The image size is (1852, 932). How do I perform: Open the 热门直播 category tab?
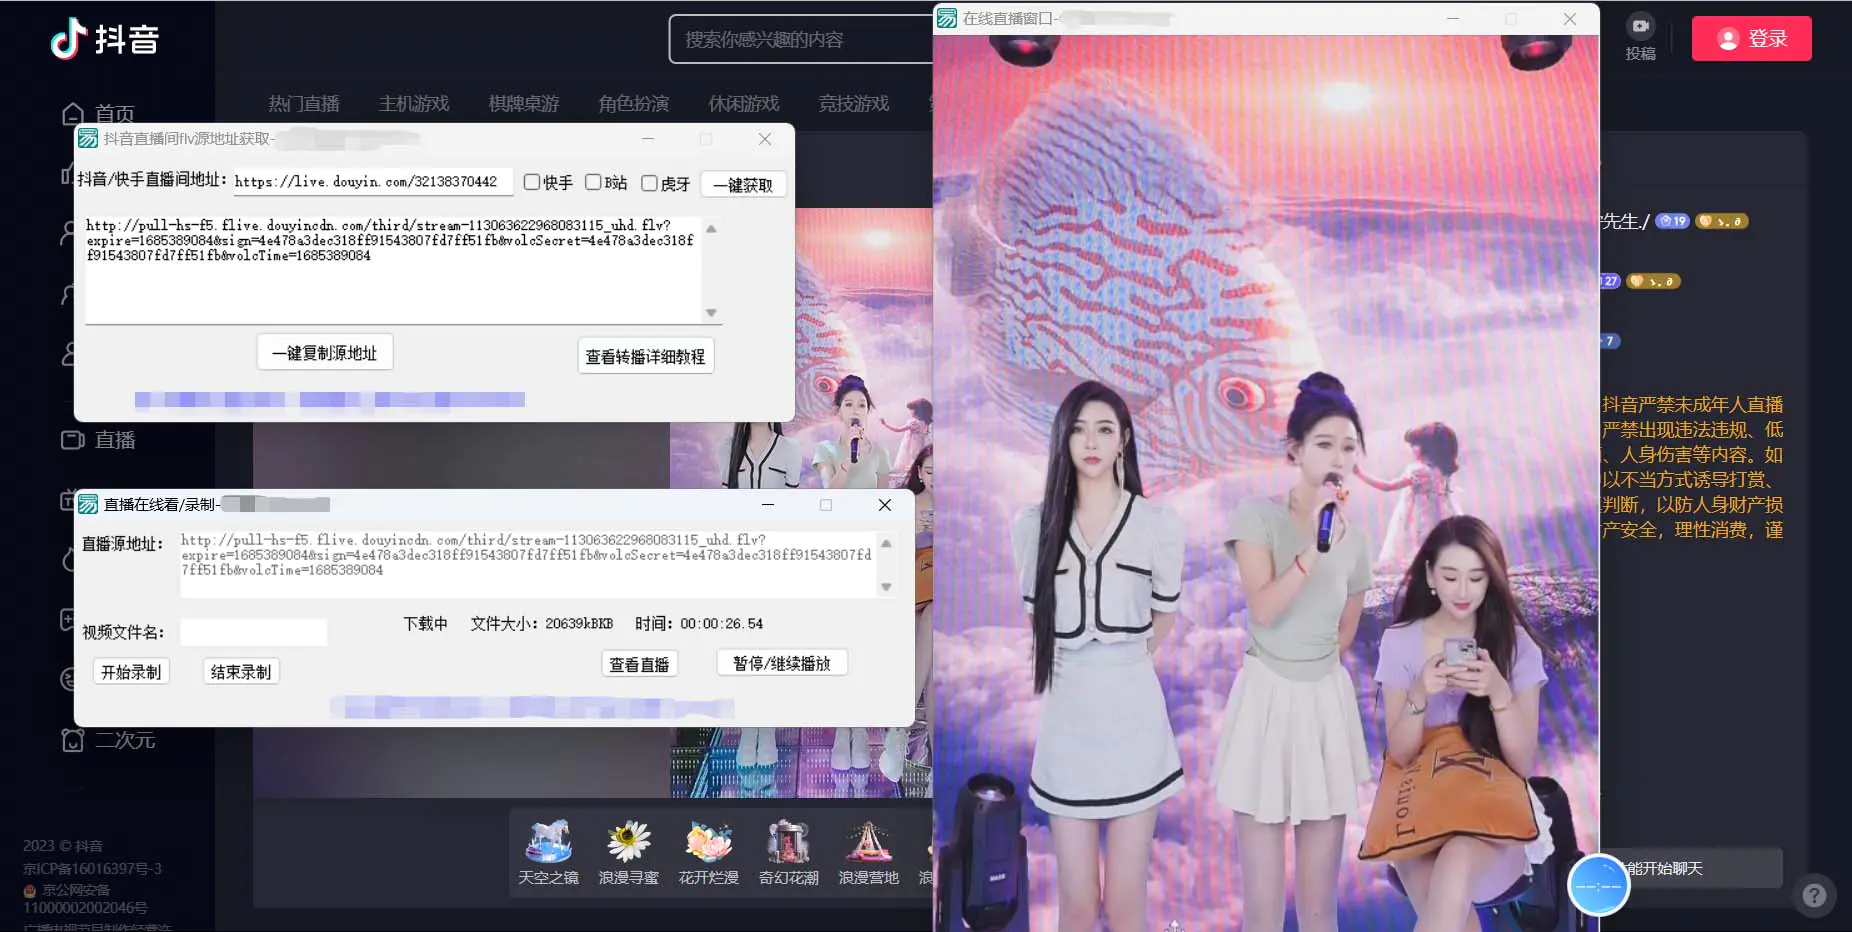coord(304,104)
